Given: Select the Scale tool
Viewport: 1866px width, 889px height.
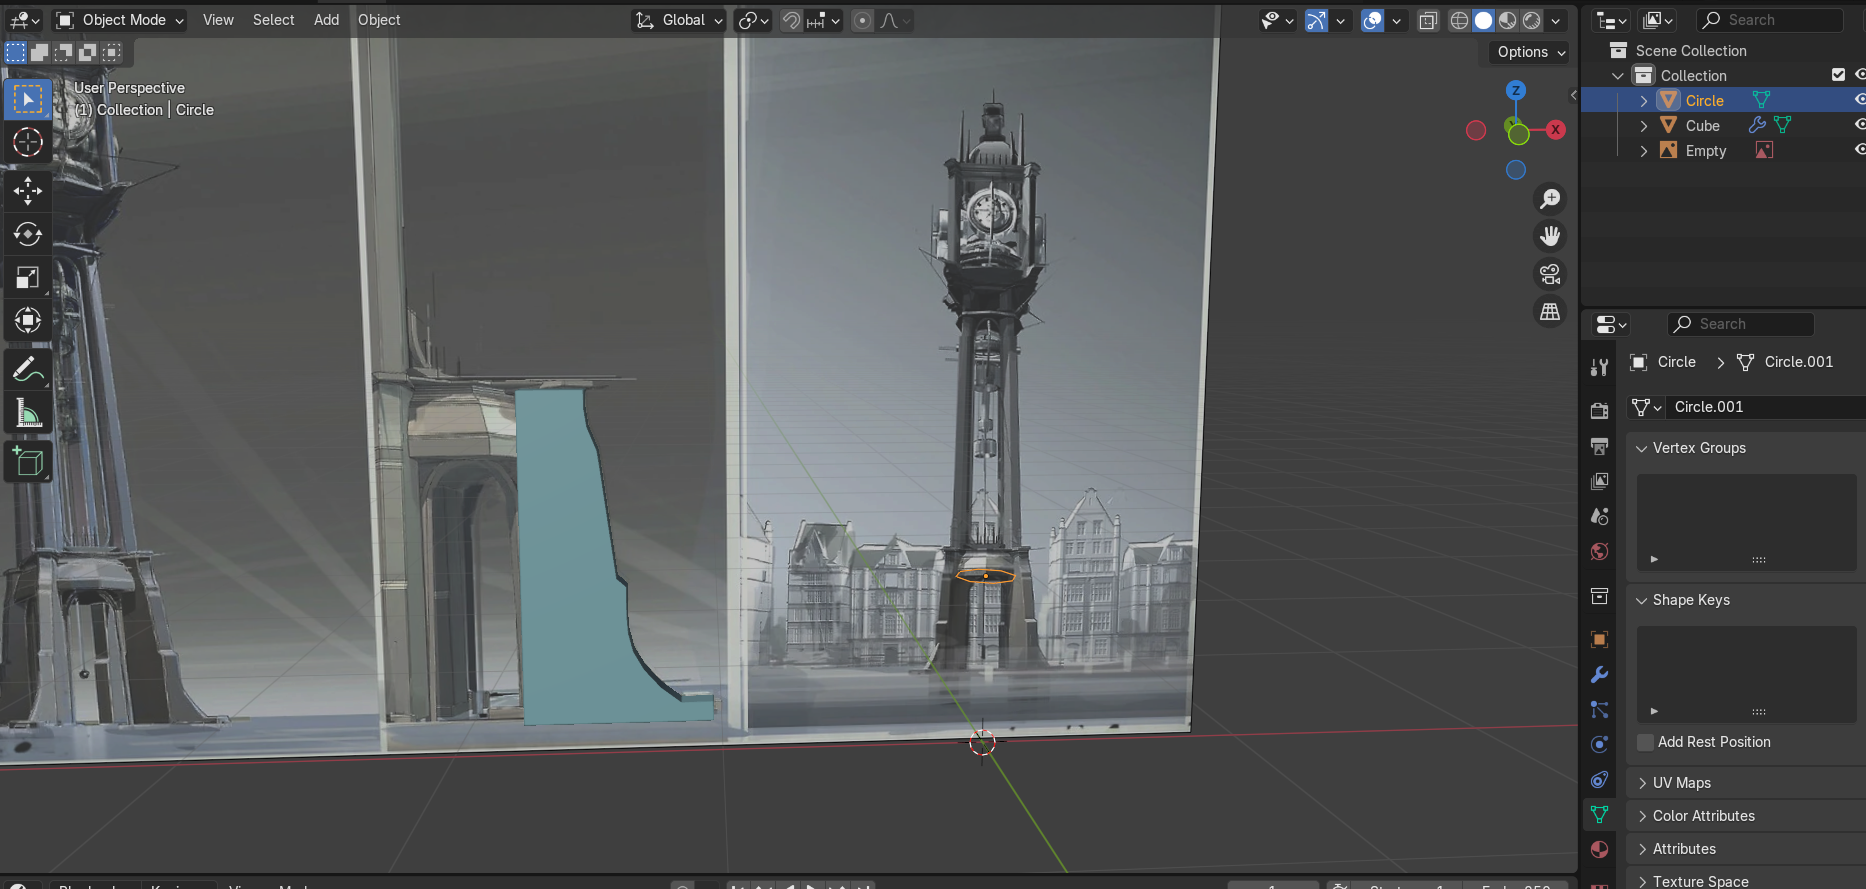Looking at the screenshot, I should [27, 278].
